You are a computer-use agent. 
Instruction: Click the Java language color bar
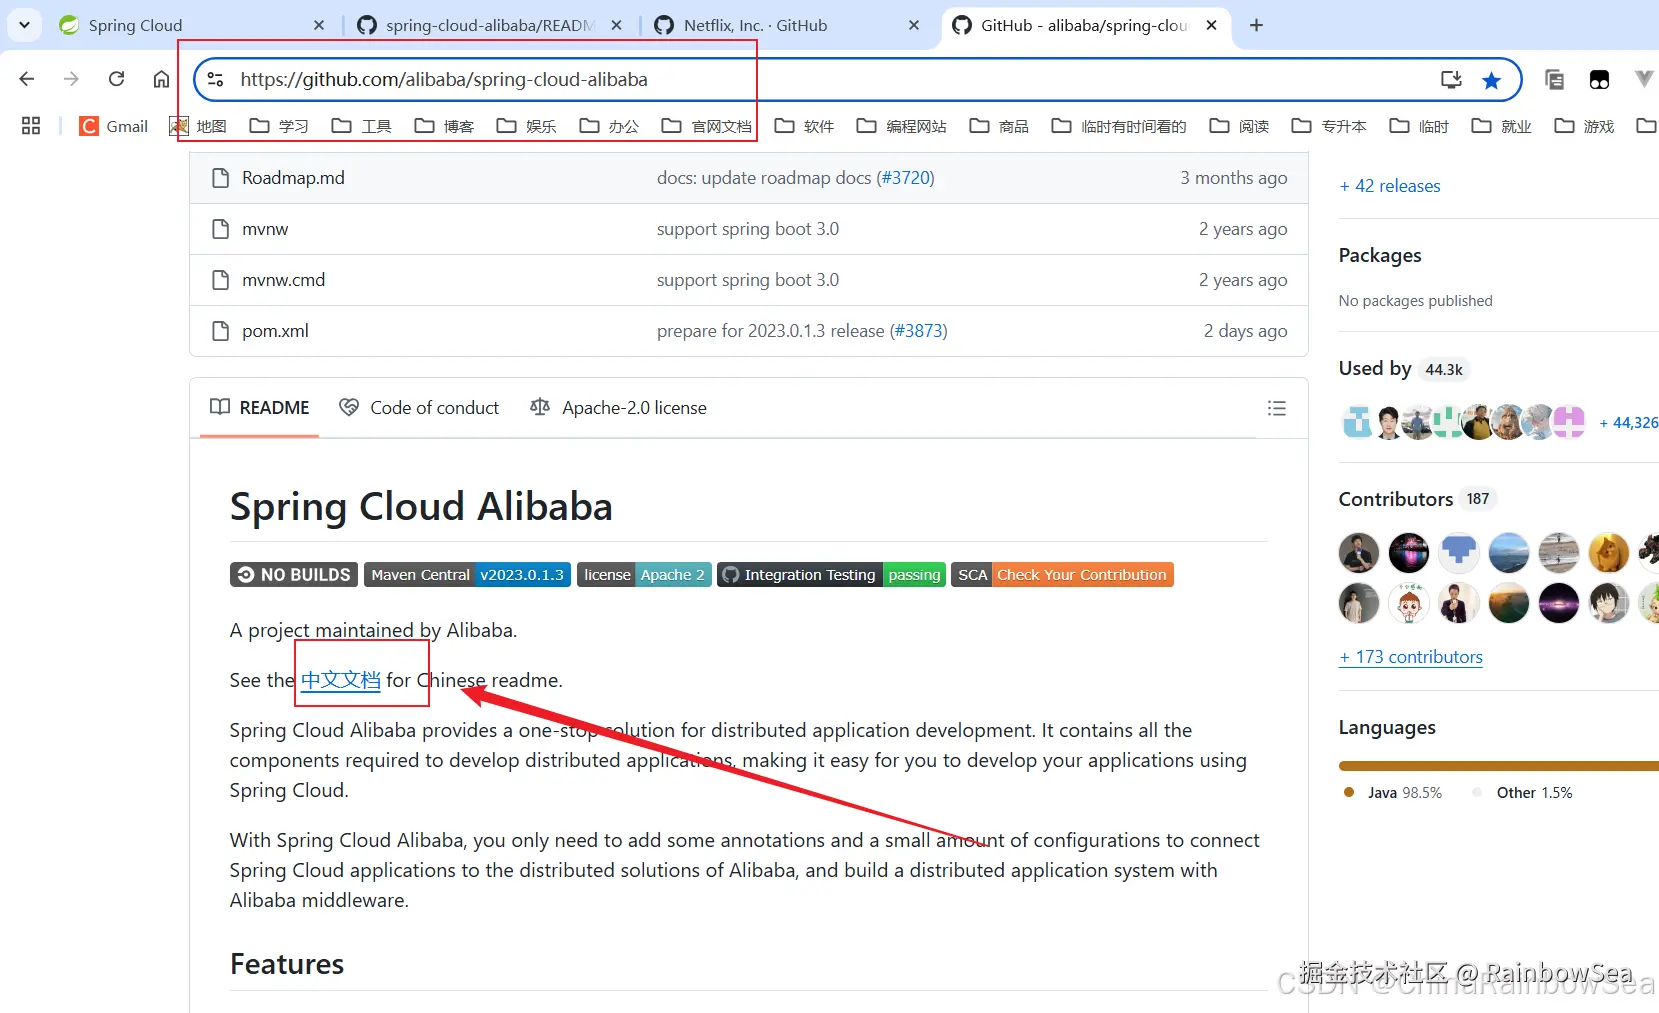[1498, 766]
